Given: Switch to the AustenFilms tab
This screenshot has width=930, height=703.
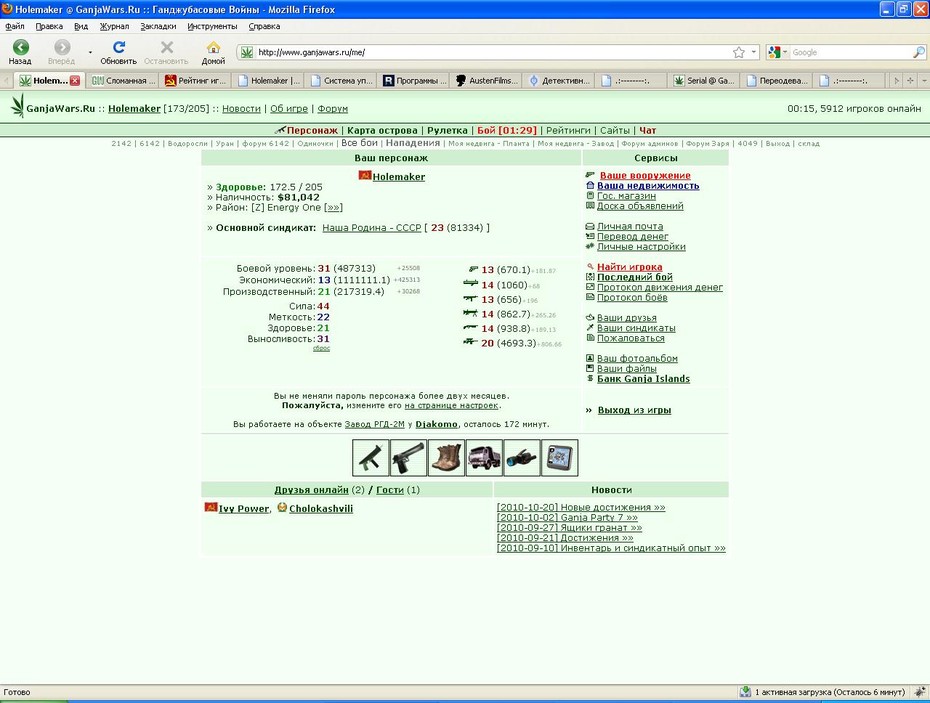Looking at the screenshot, I should coord(486,81).
